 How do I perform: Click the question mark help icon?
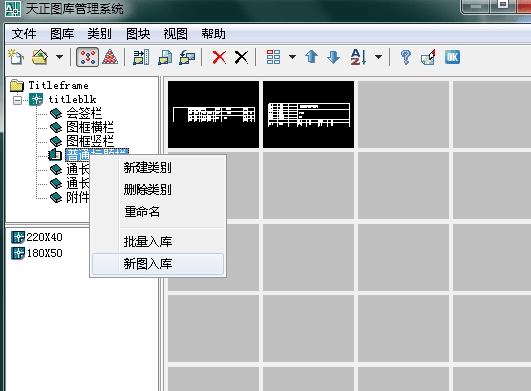tap(406, 57)
